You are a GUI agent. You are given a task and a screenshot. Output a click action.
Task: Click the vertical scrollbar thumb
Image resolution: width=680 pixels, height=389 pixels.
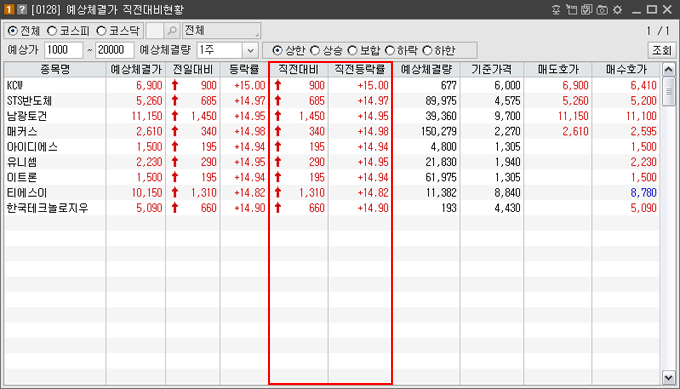click(x=668, y=92)
